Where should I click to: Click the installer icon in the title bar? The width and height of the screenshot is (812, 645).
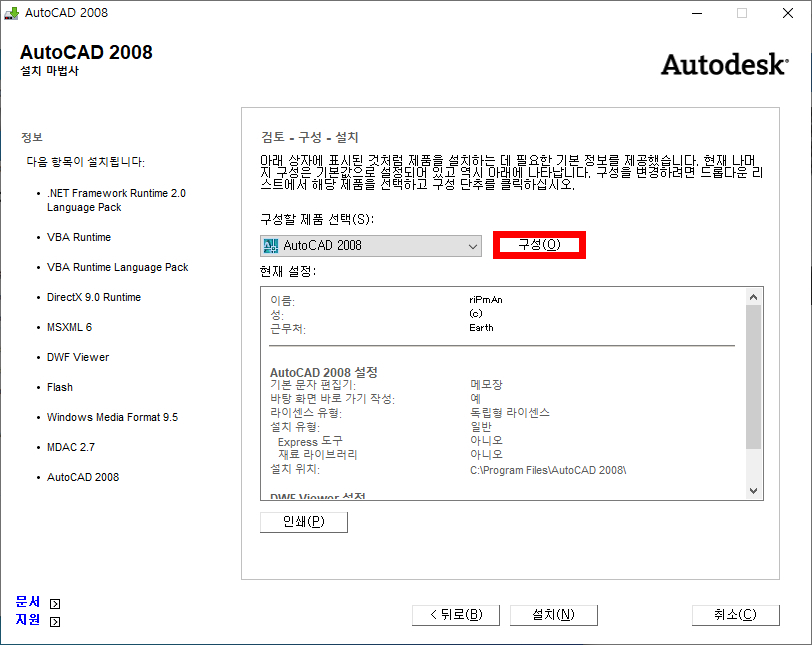11,13
